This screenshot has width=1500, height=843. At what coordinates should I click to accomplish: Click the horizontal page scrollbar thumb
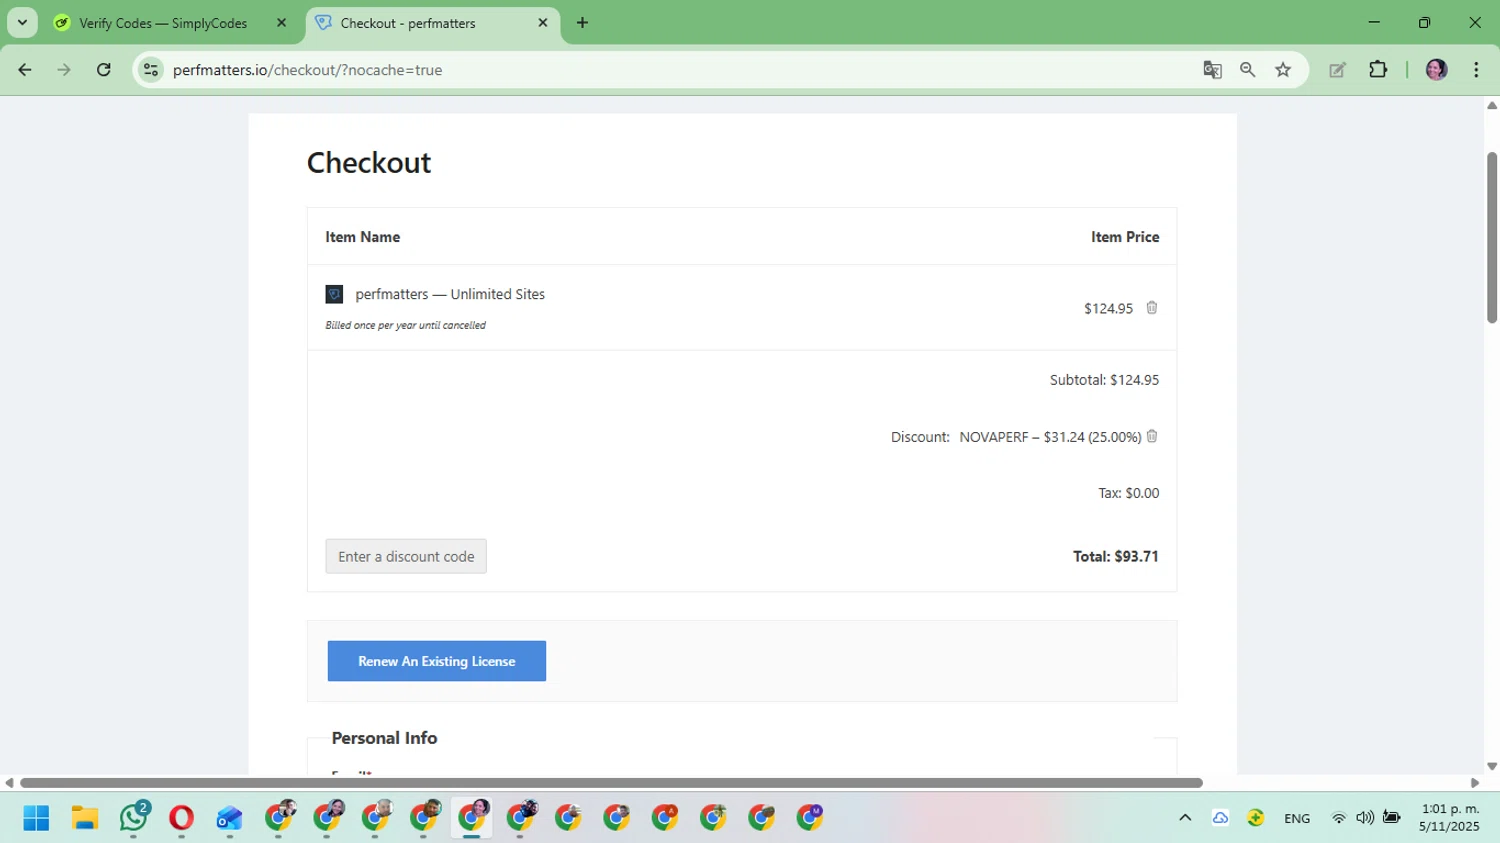pyautogui.click(x=611, y=783)
